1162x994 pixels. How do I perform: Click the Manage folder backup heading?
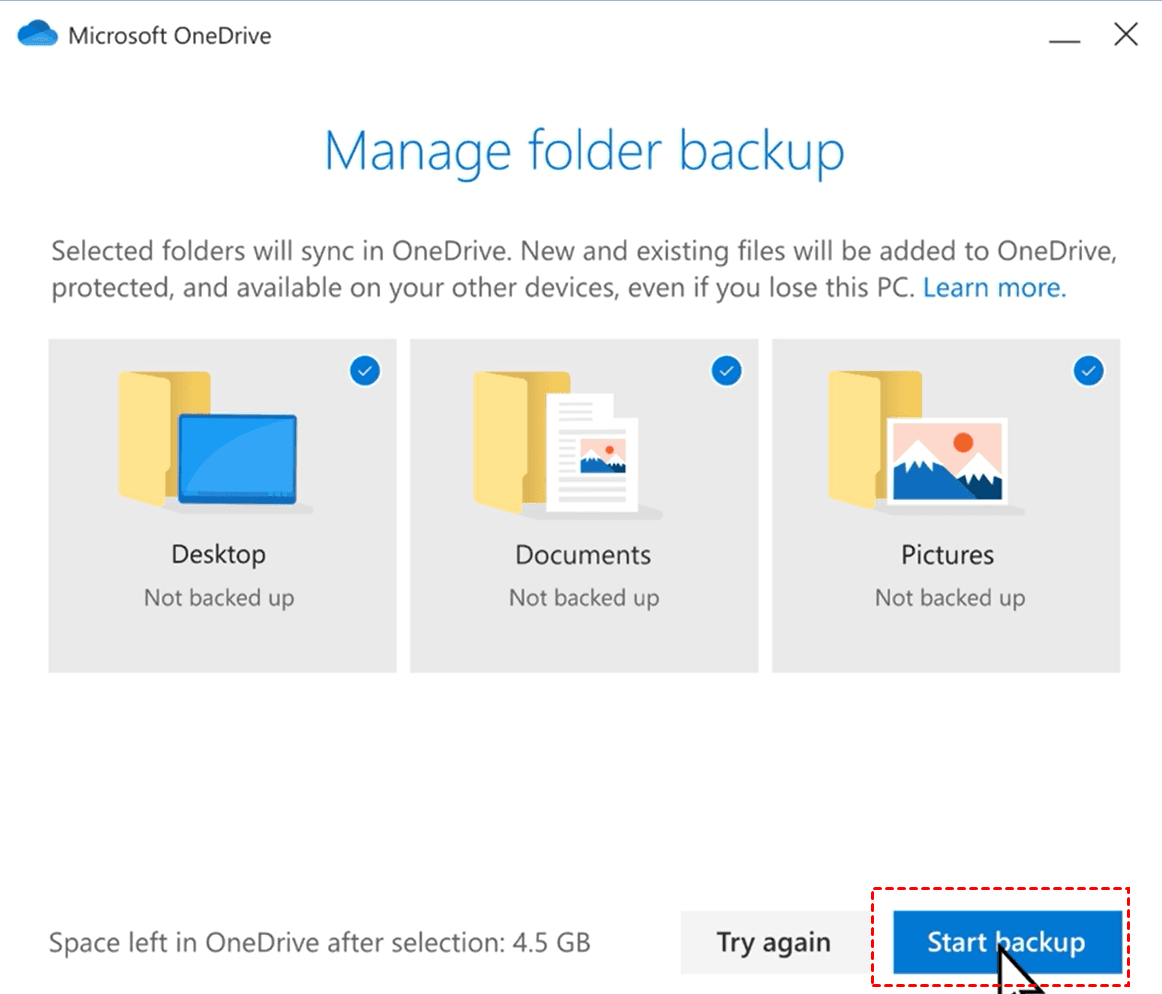point(584,151)
